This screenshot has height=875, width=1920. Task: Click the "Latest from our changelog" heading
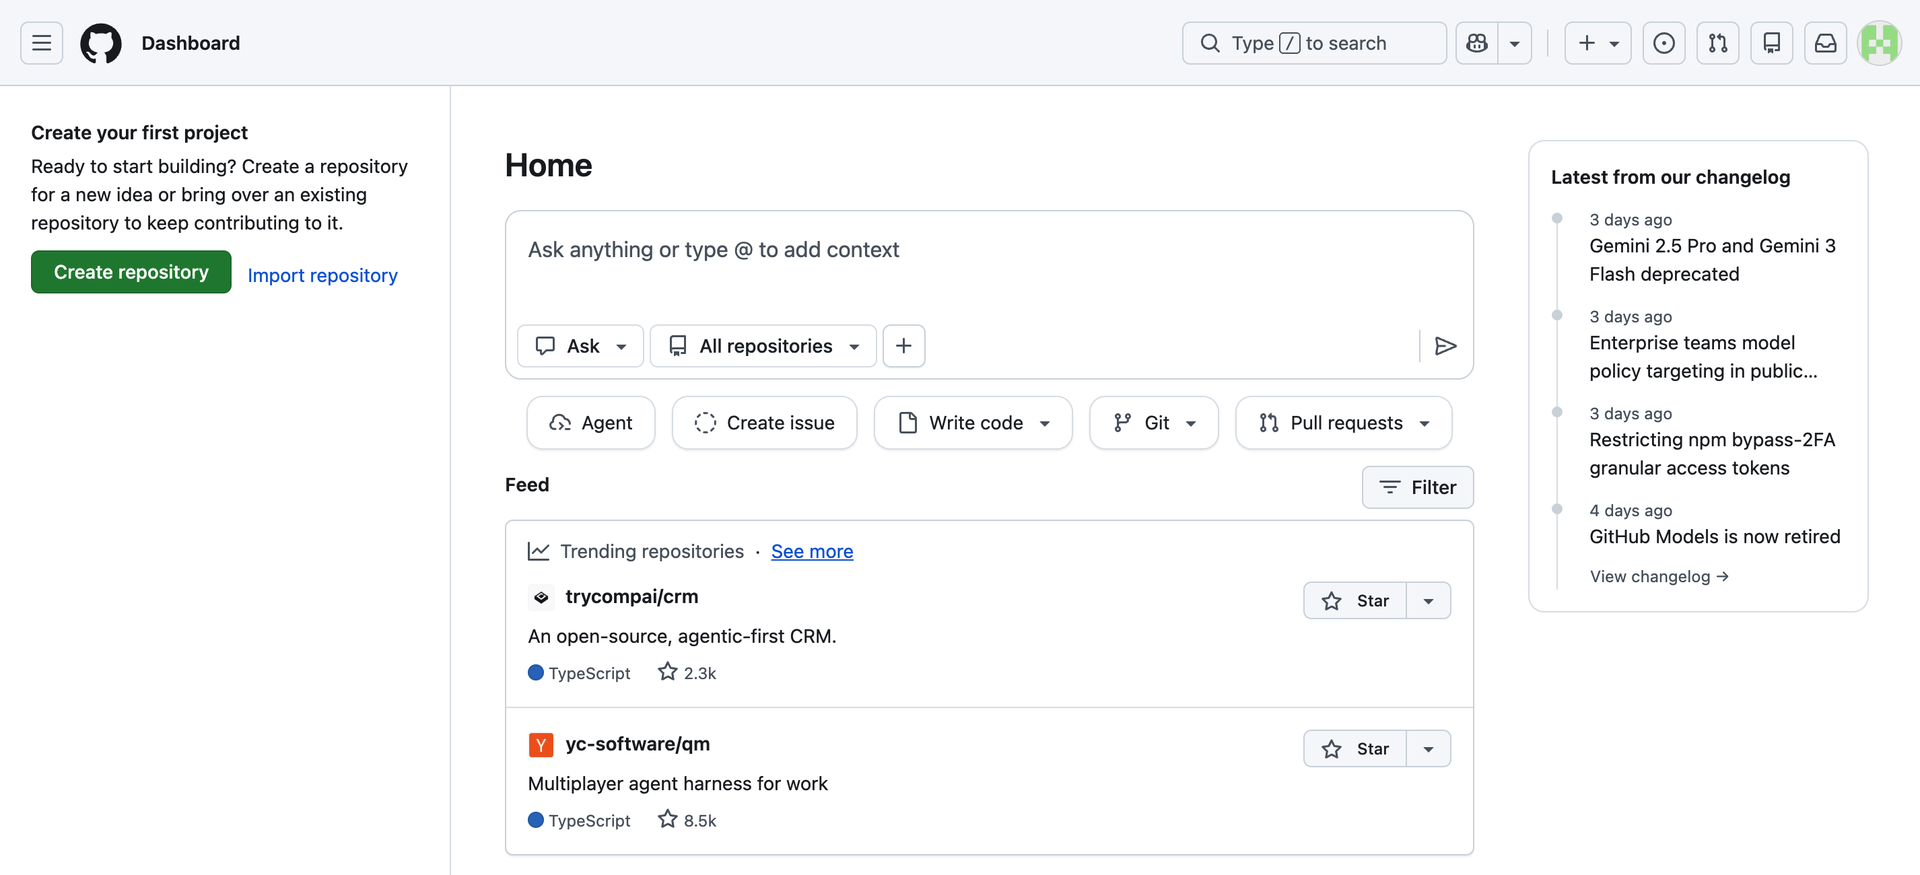click(x=1671, y=177)
